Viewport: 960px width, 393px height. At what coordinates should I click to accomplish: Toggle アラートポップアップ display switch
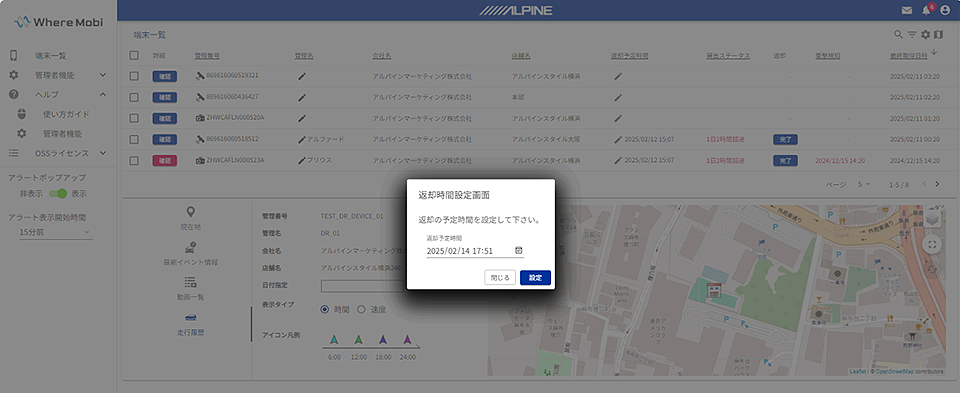click(58, 193)
